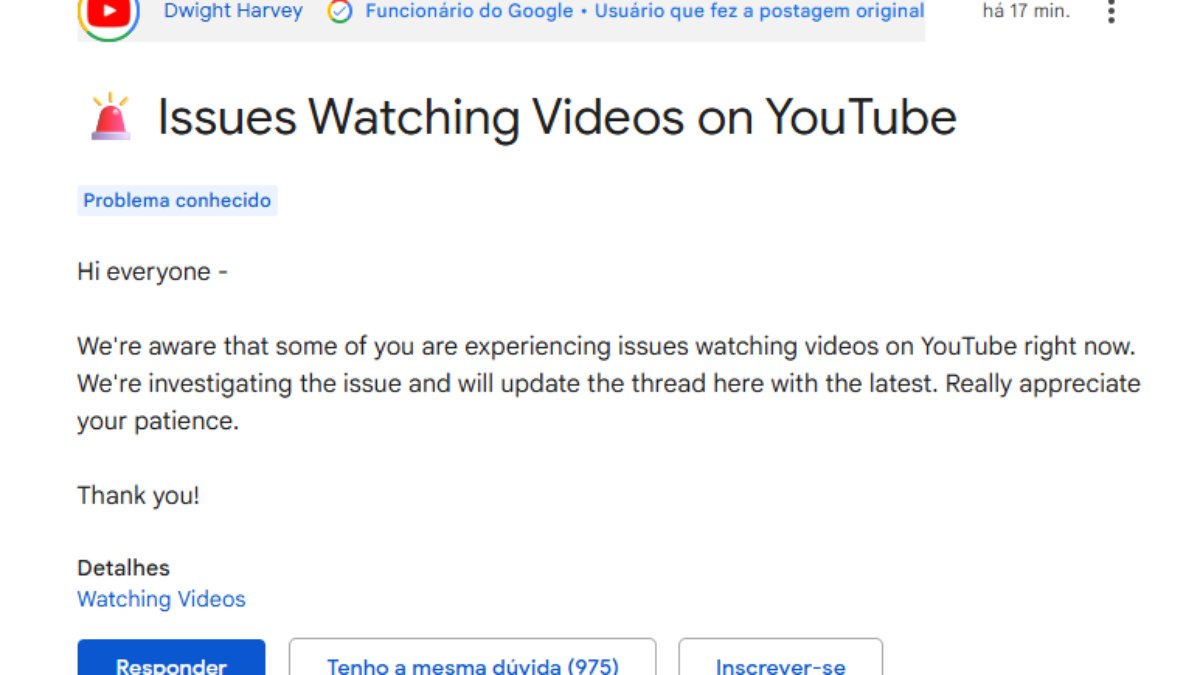This screenshot has height=675, width=1200.
Task: Click the "Funcionário do Google" label
Action: pyautogui.click(x=469, y=12)
